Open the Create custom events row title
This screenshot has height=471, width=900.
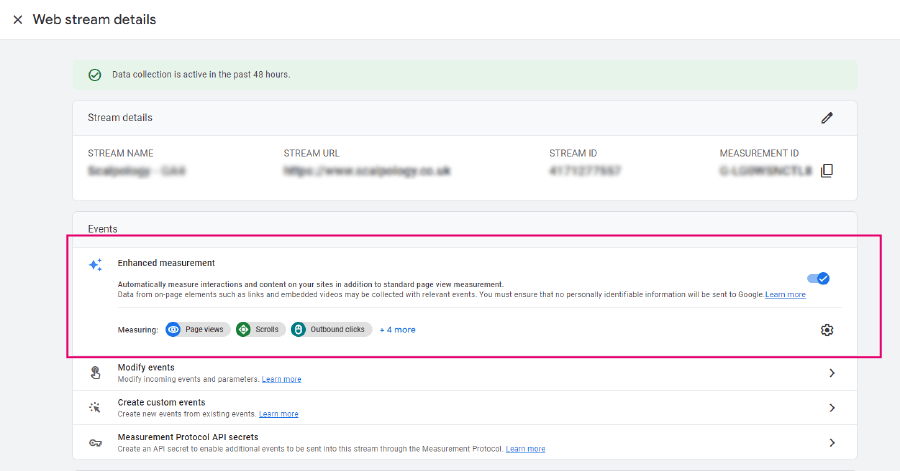161,402
